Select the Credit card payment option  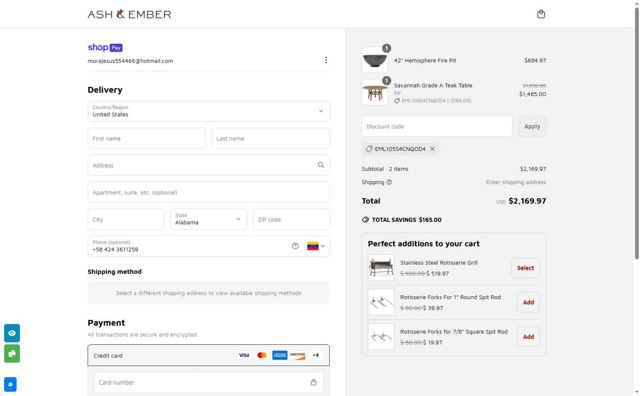pyautogui.click(x=209, y=355)
